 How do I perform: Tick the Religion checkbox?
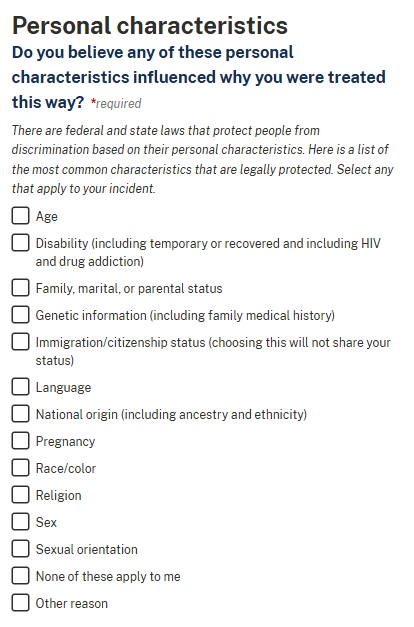pos(20,495)
